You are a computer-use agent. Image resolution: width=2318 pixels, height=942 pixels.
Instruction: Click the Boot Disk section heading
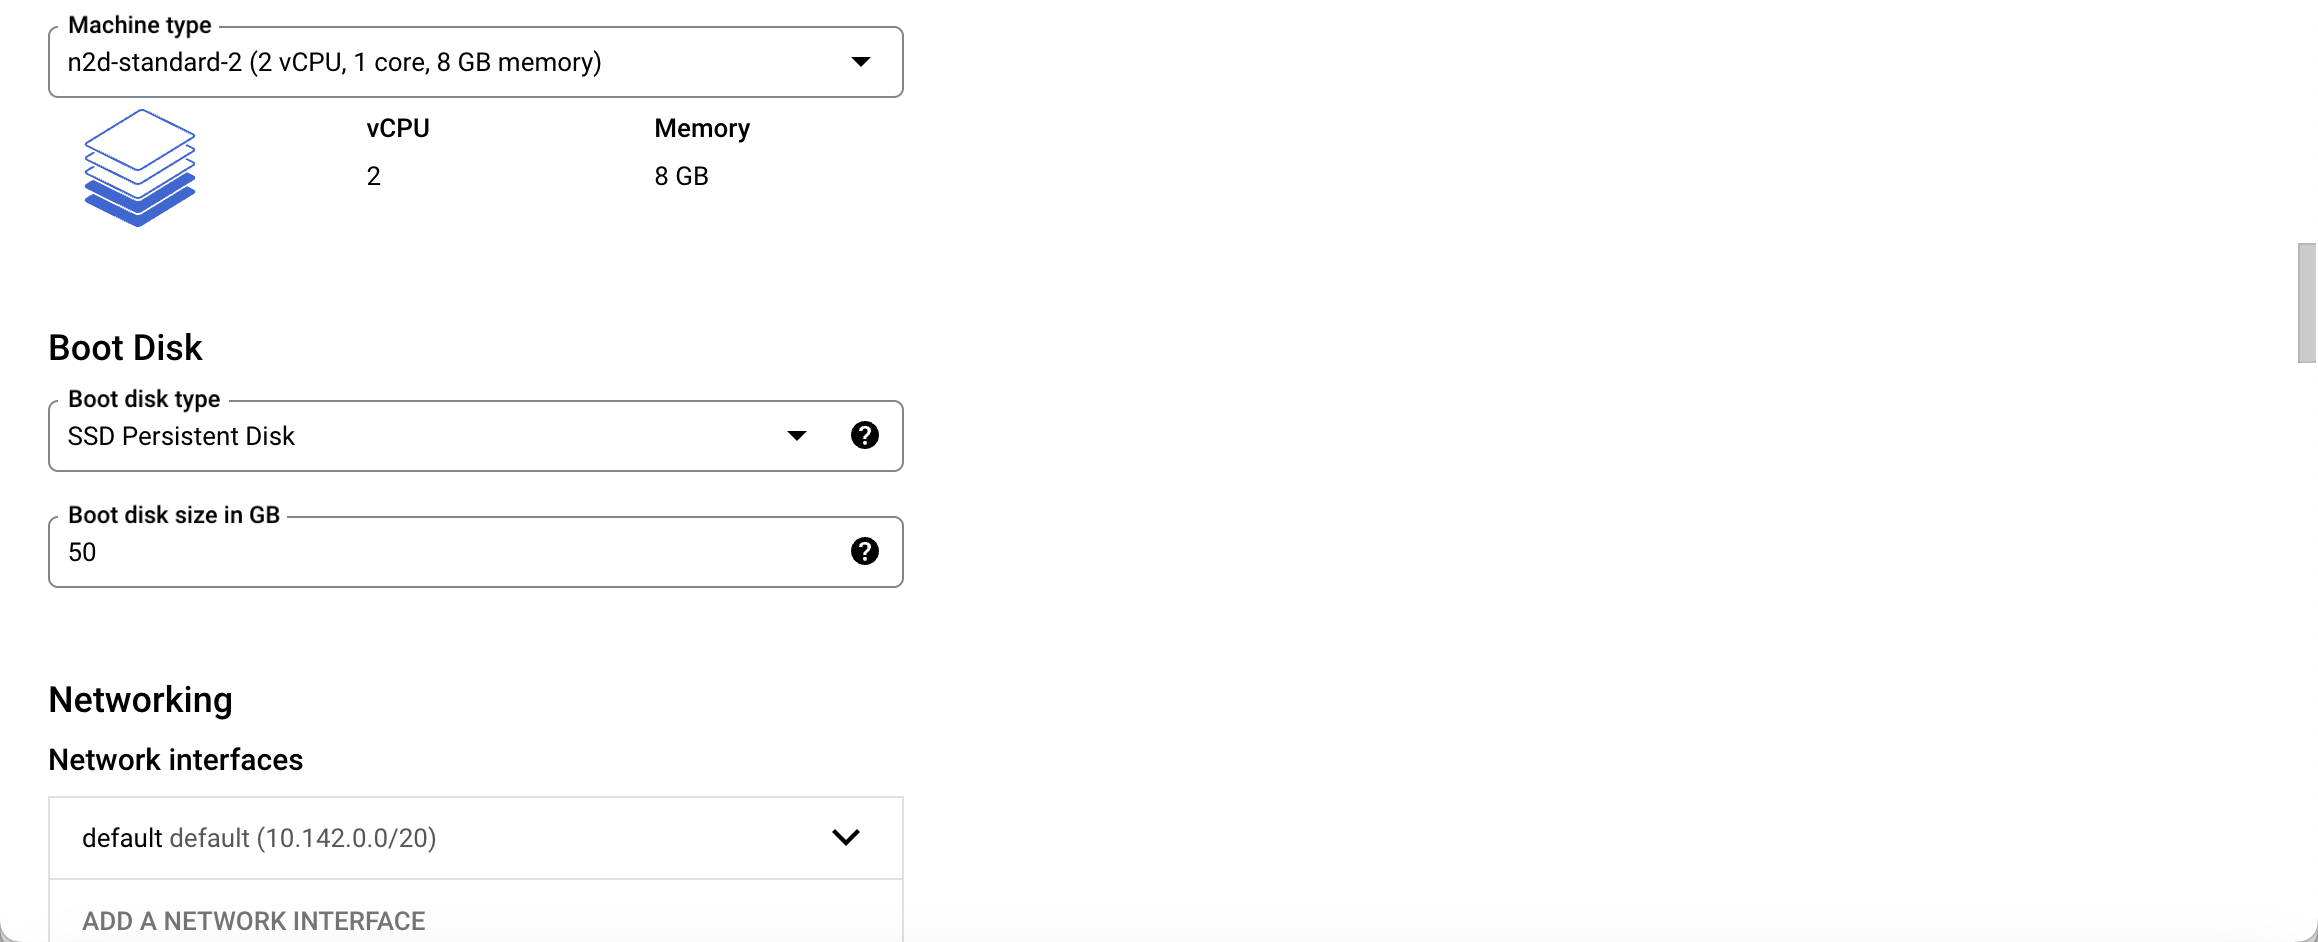[x=125, y=348]
